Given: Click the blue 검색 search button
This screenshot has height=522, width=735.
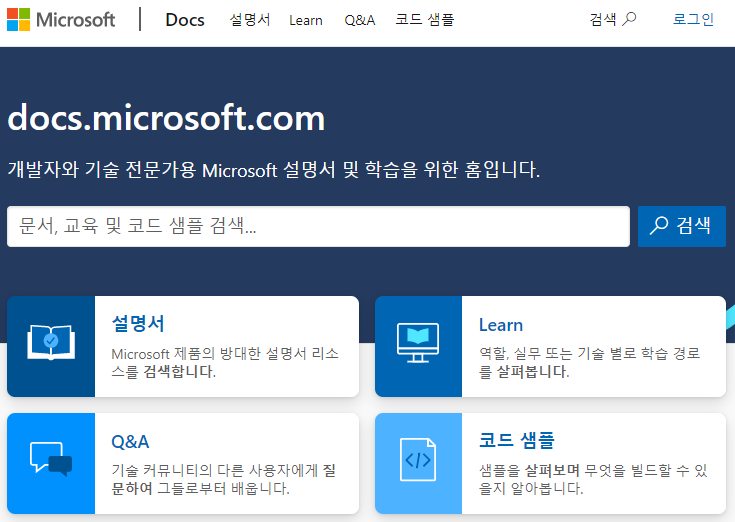Looking at the screenshot, I should (682, 226).
